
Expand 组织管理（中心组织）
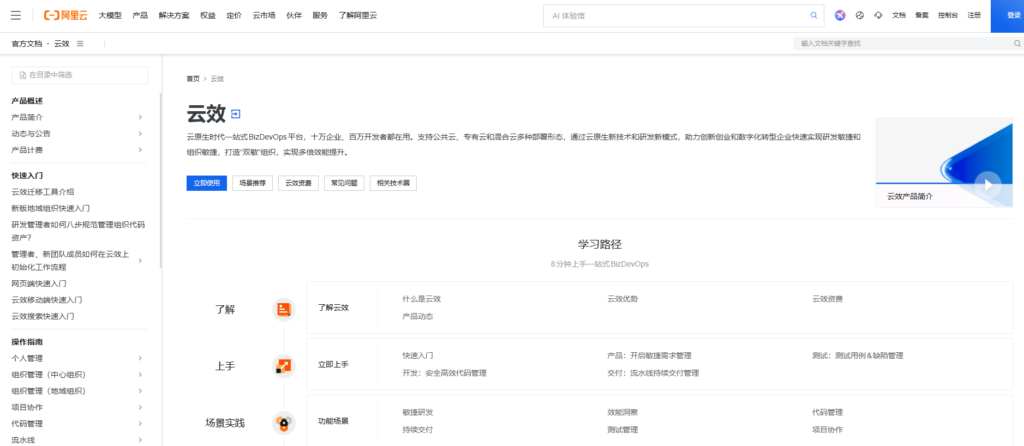[140, 375]
